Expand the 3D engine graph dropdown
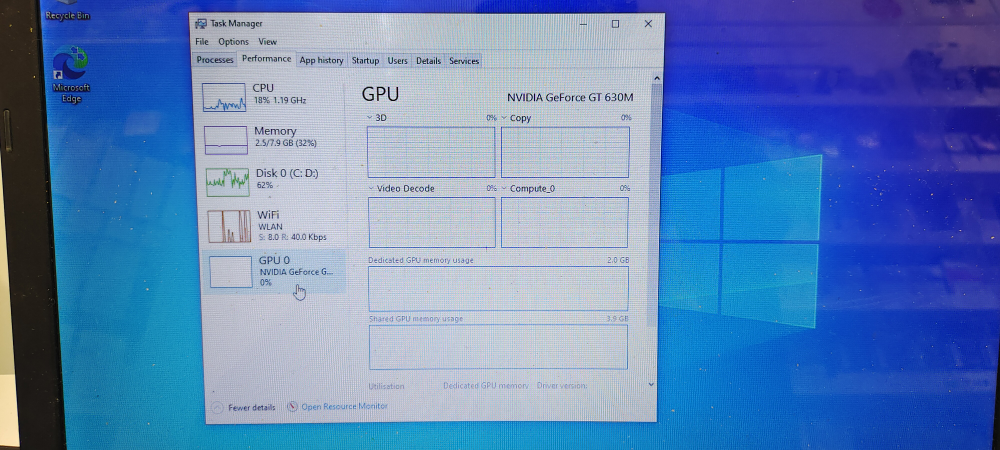The width and height of the screenshot is (1000, 450). coord(371,118)
